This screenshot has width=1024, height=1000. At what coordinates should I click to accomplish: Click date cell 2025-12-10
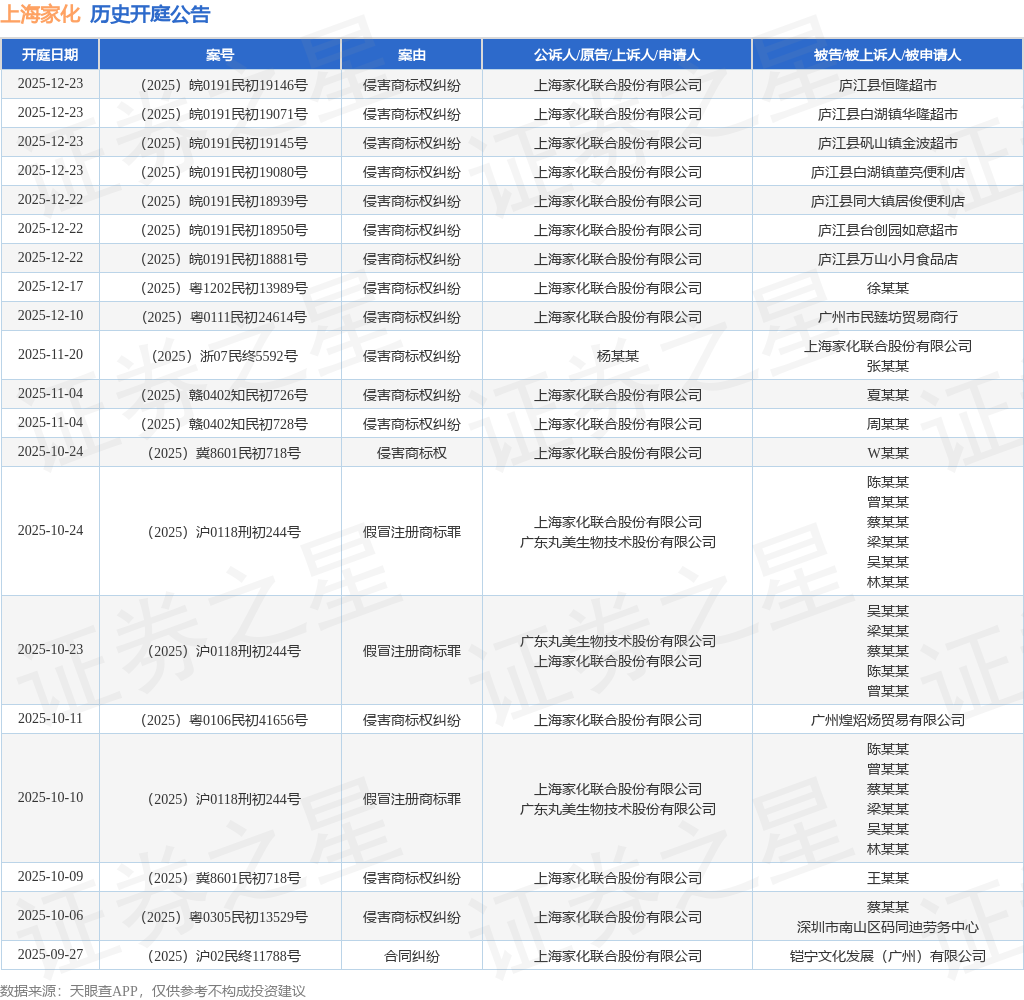coord(50,315)
